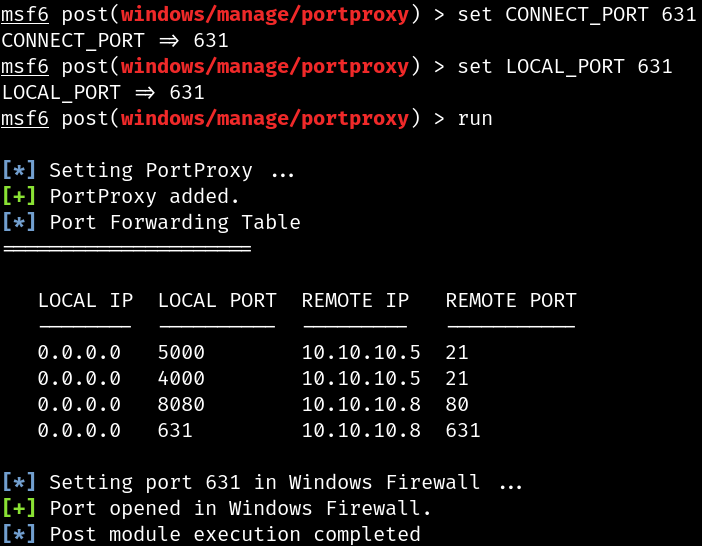This screenshot has height=546, width=702.
Task: Click remote IP 10.10.10.8 in the 631 row
Action: point(361,431)
